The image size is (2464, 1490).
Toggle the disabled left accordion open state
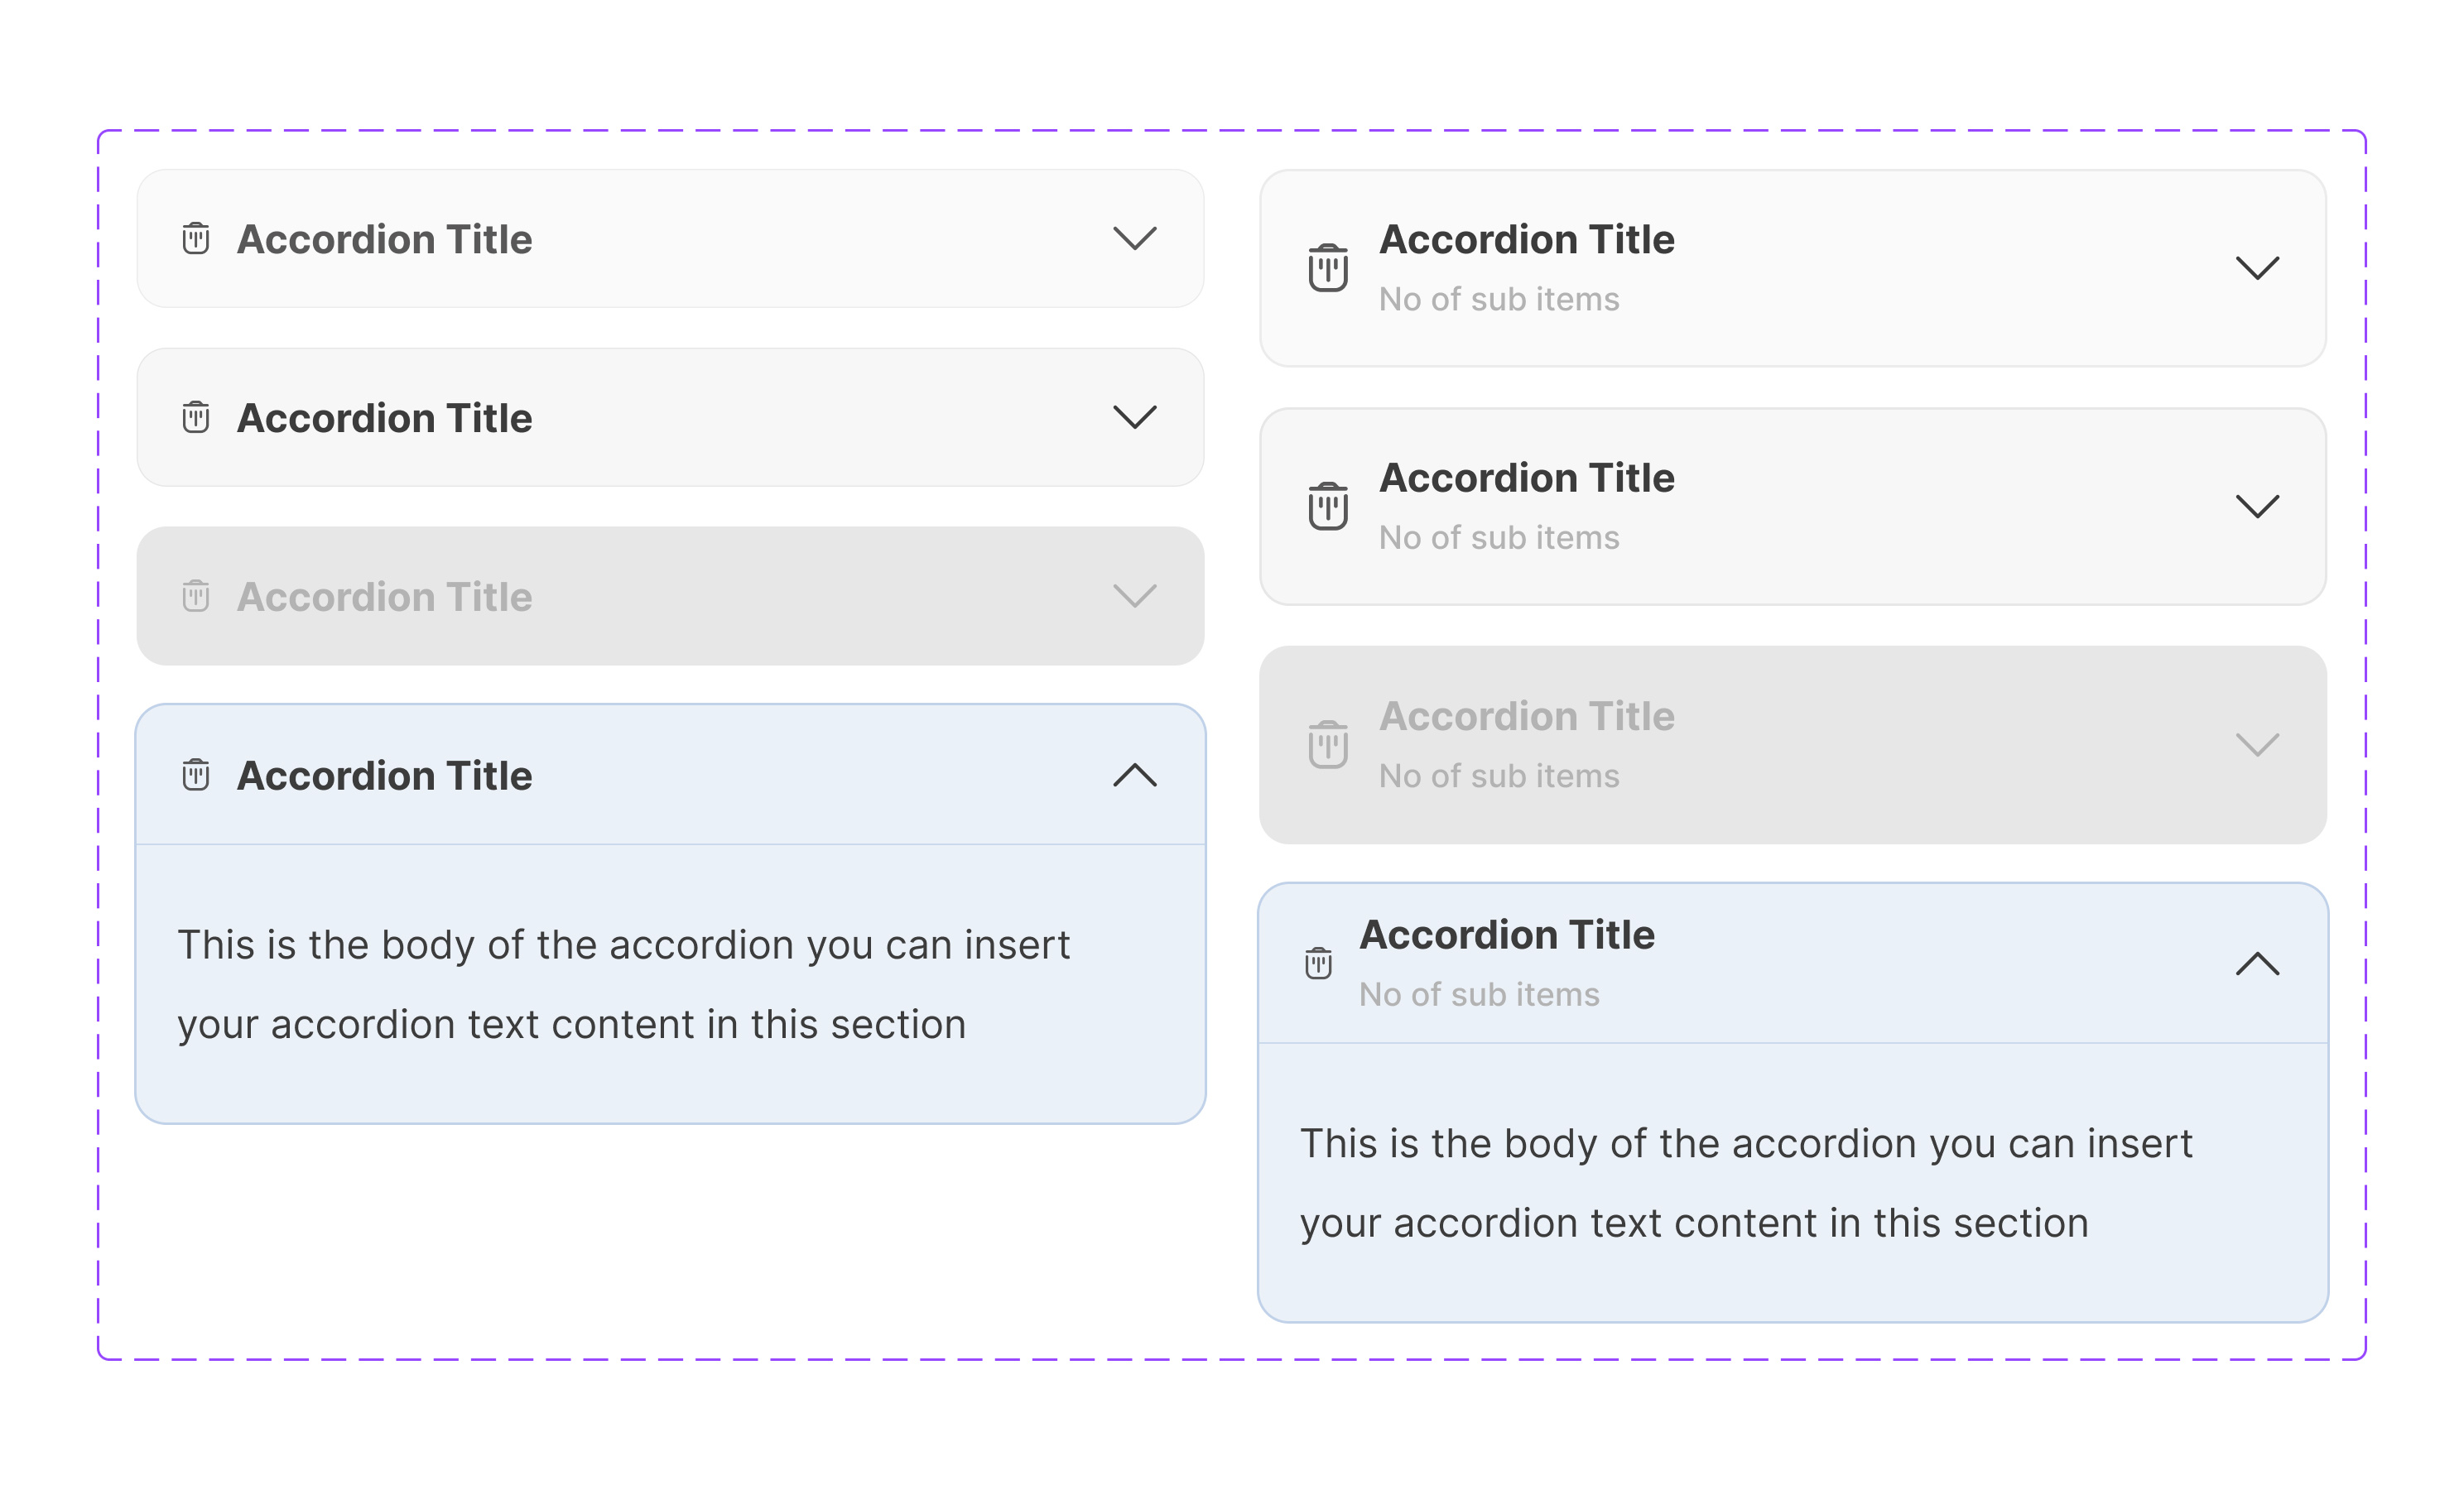click(x=1136, y=596)
